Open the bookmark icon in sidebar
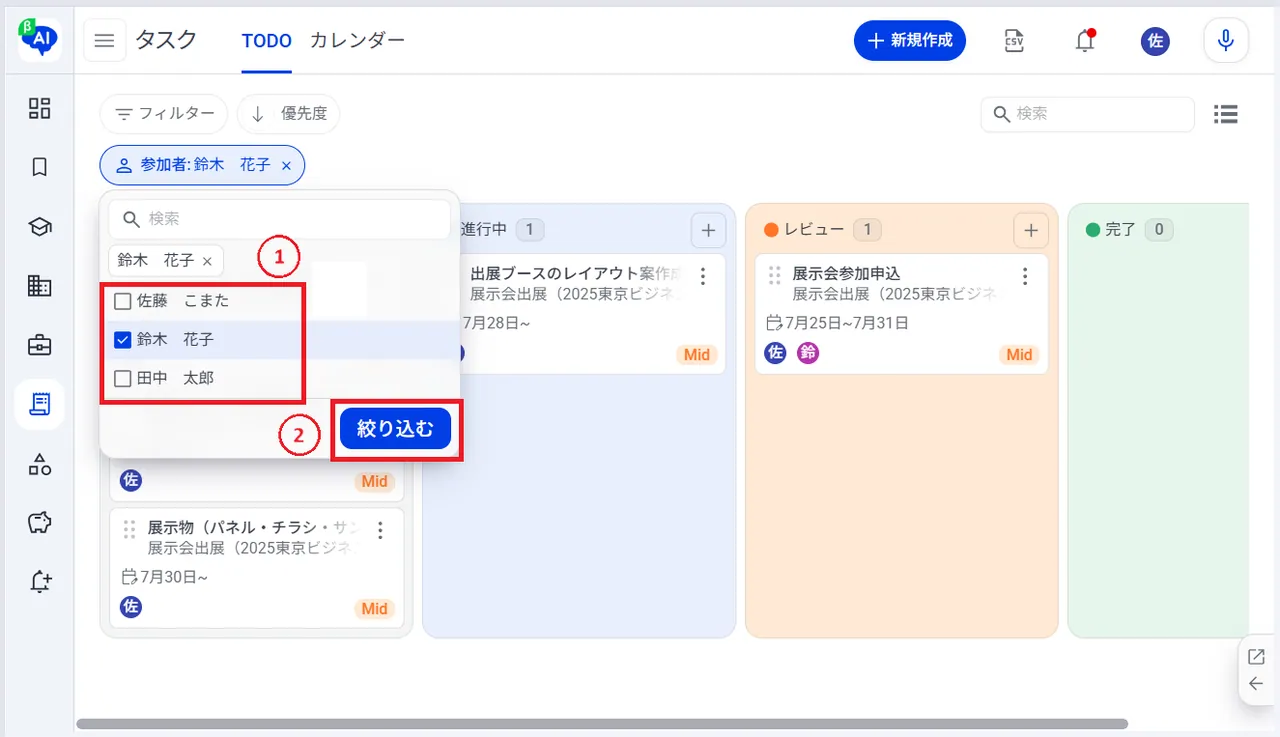The image size is (1280, 737). pos(39,167)
